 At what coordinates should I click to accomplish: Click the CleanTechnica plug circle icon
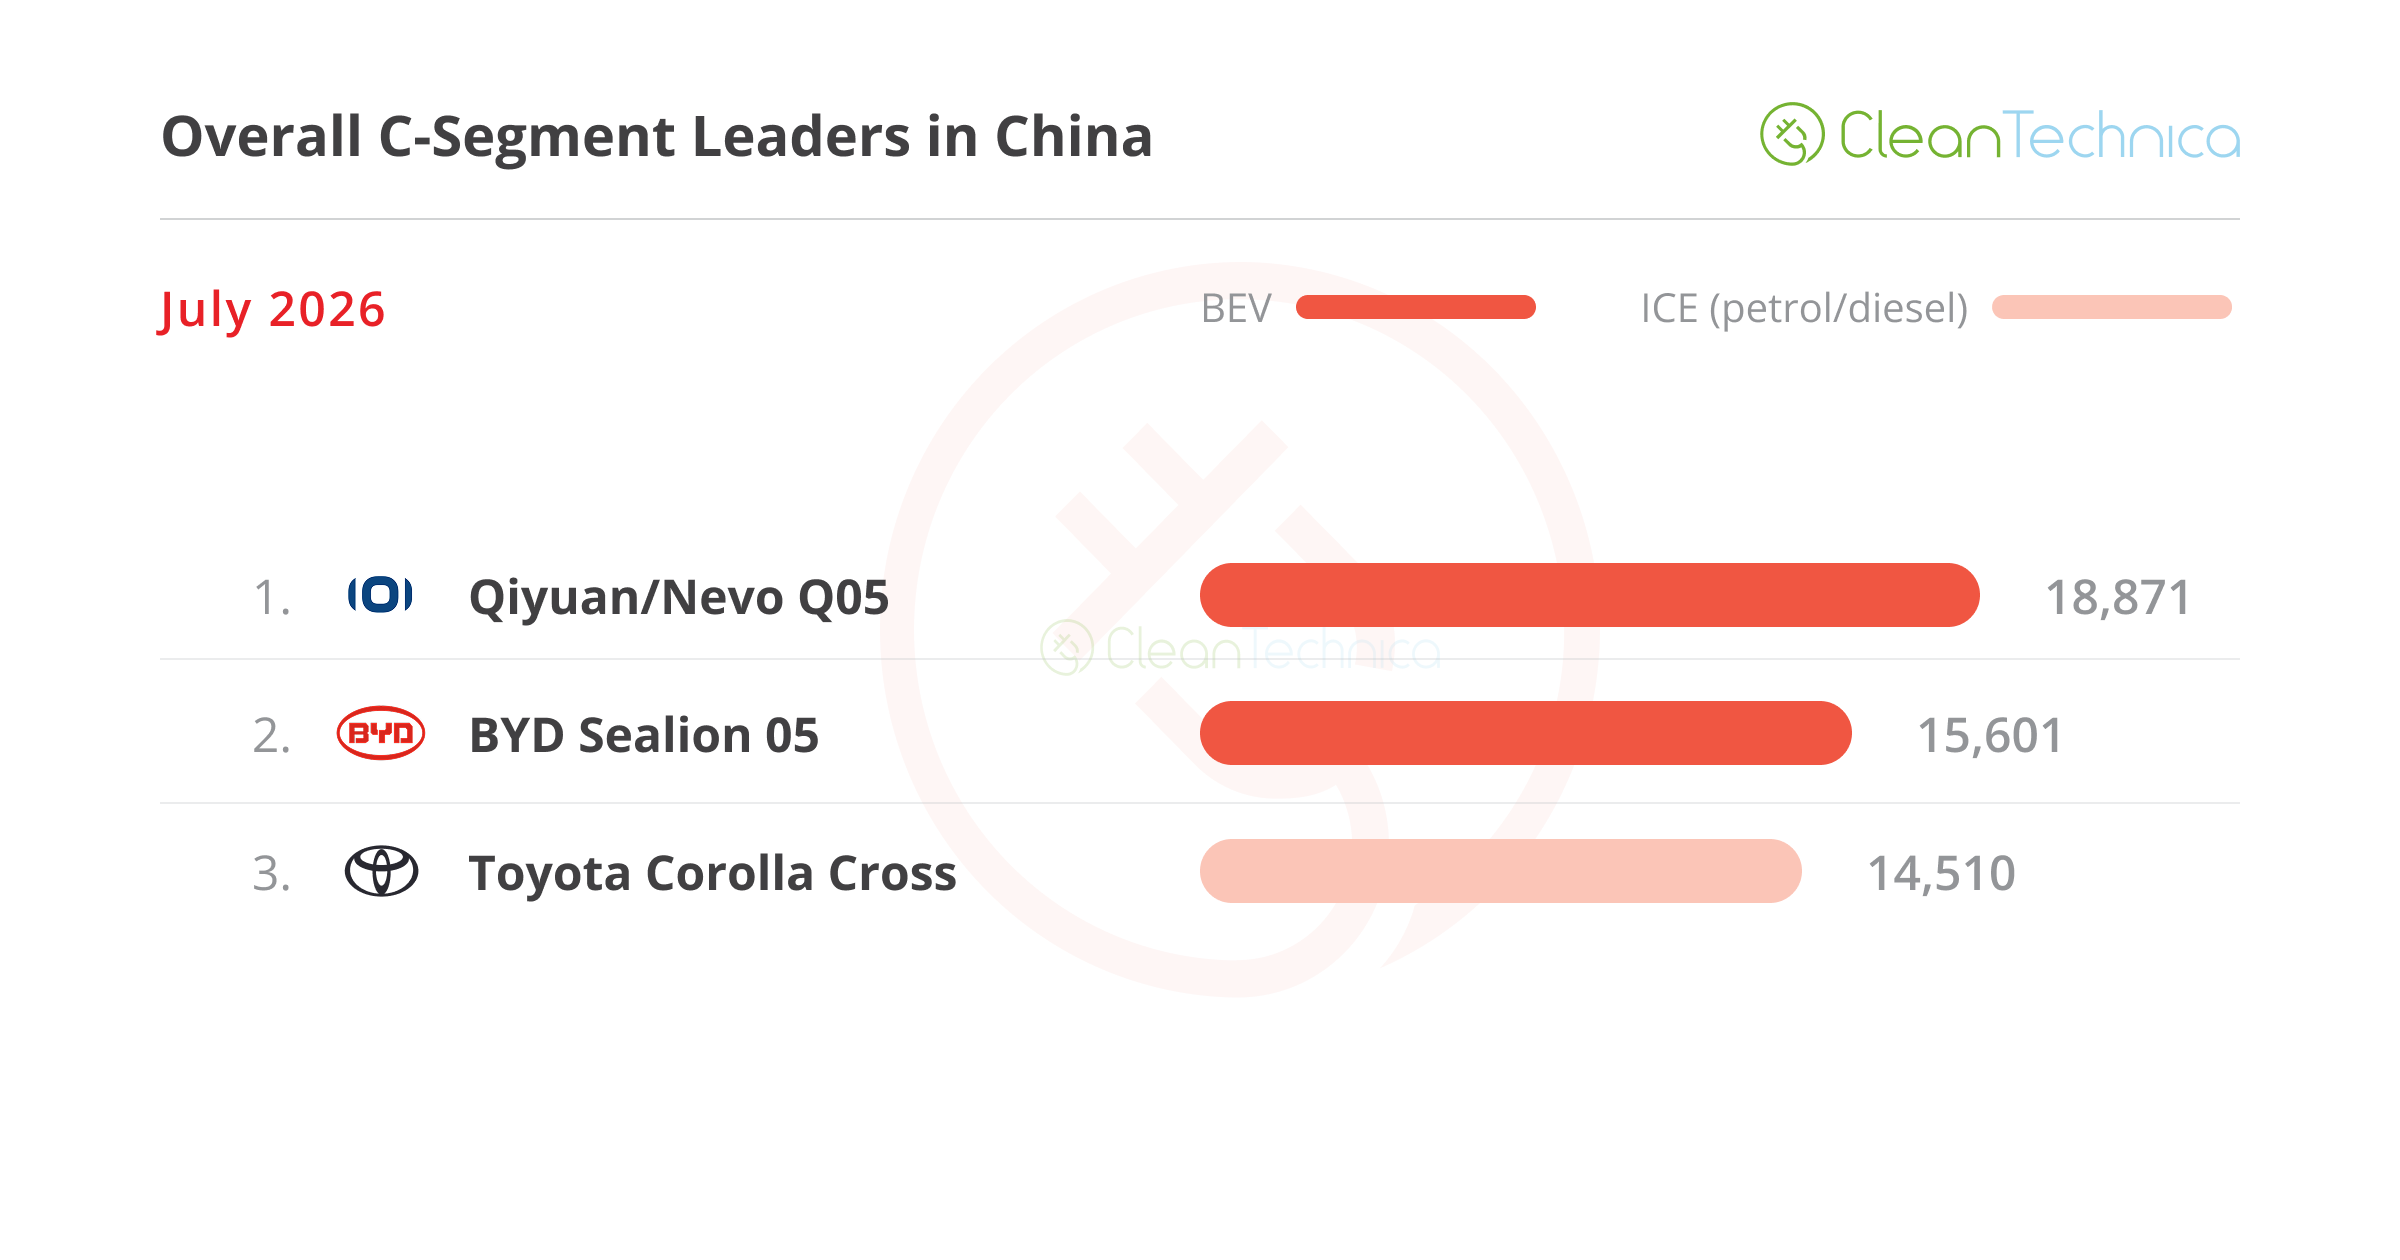(1792, 134)
